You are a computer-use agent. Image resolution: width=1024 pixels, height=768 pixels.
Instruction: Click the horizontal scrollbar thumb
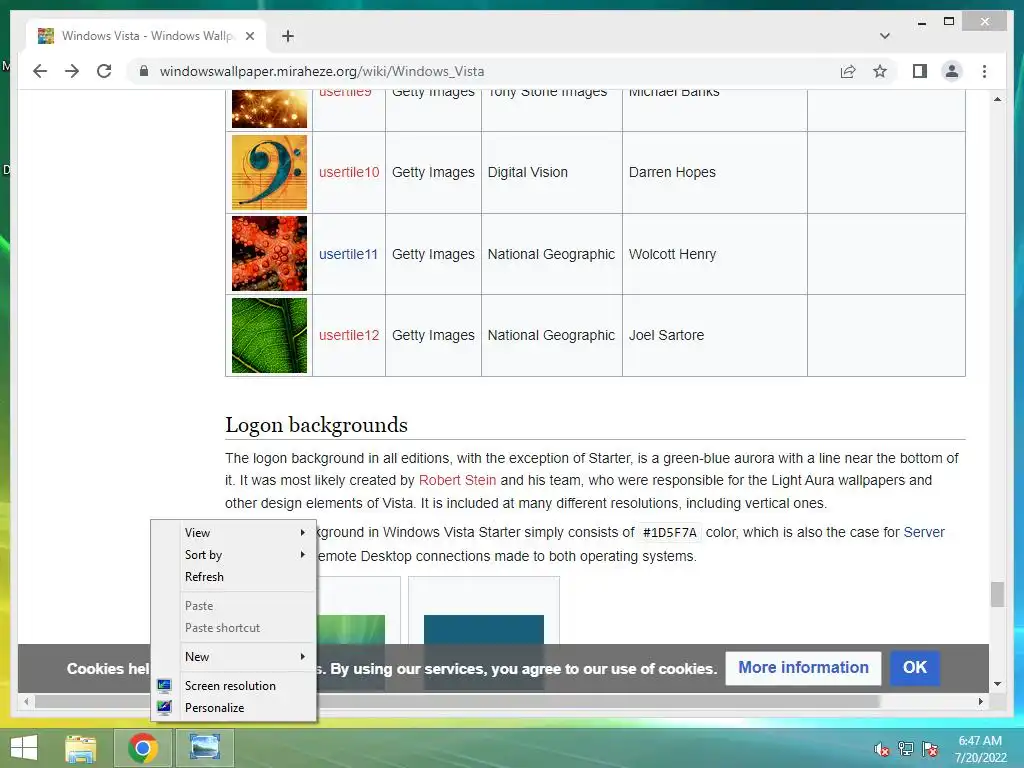tap(457, 701)
